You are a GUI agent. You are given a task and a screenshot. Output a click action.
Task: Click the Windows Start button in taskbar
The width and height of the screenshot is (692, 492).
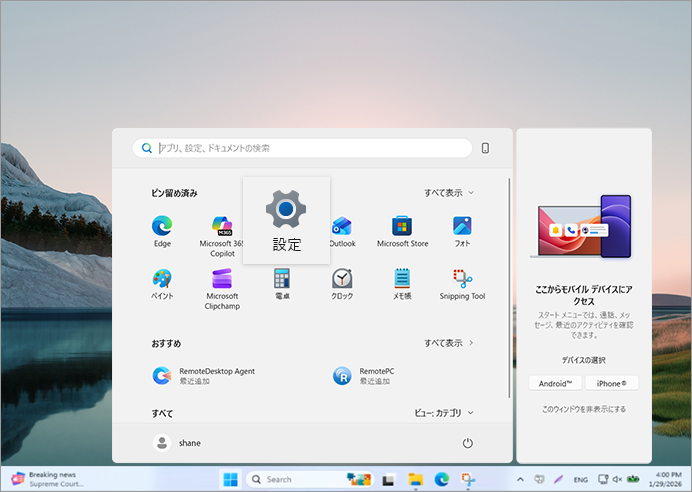(230, 479)
